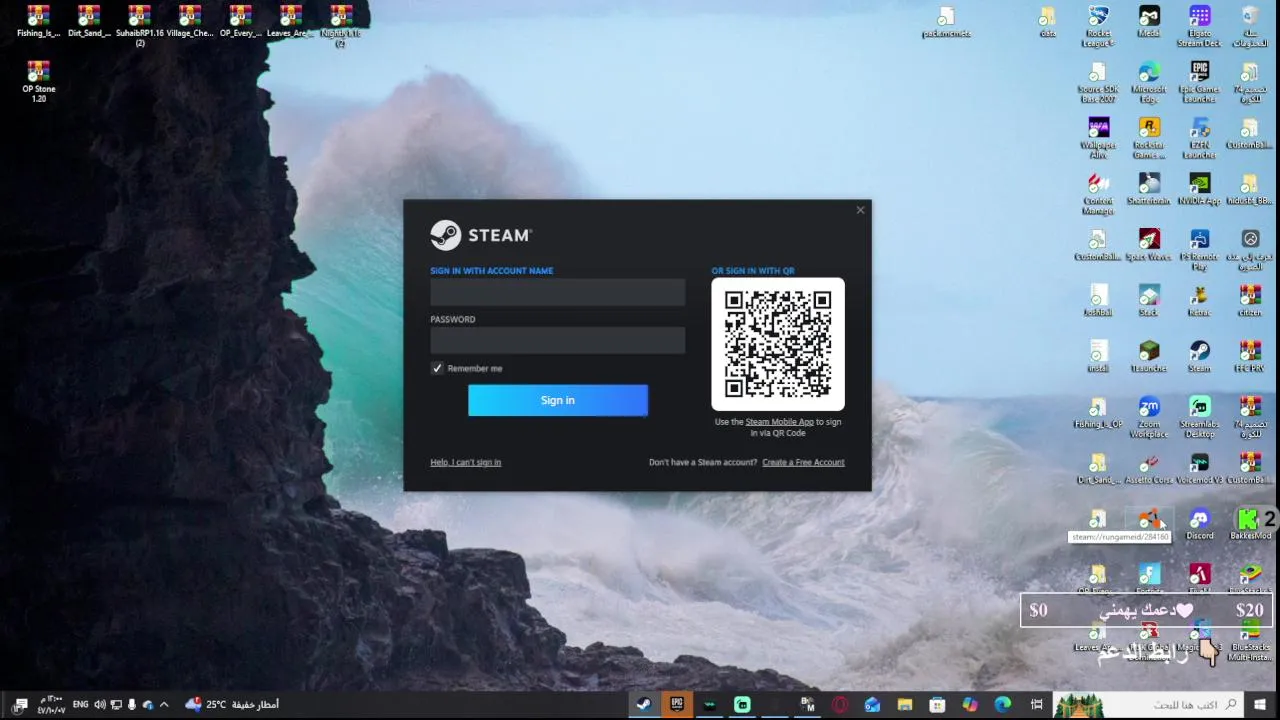Select the EZFN Launcher desktop icon
Viewport: 1280px width, 720px height.
click(x=1199, y=139)
